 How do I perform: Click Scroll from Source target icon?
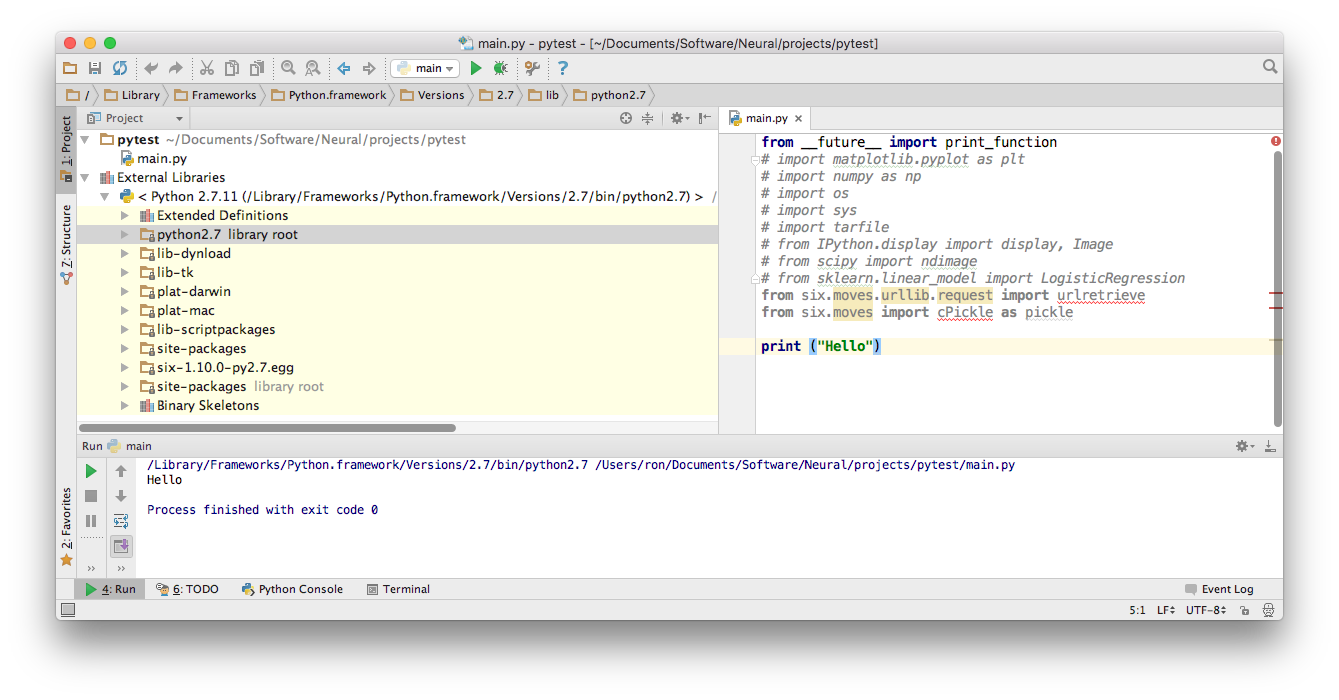pos(626,118)
